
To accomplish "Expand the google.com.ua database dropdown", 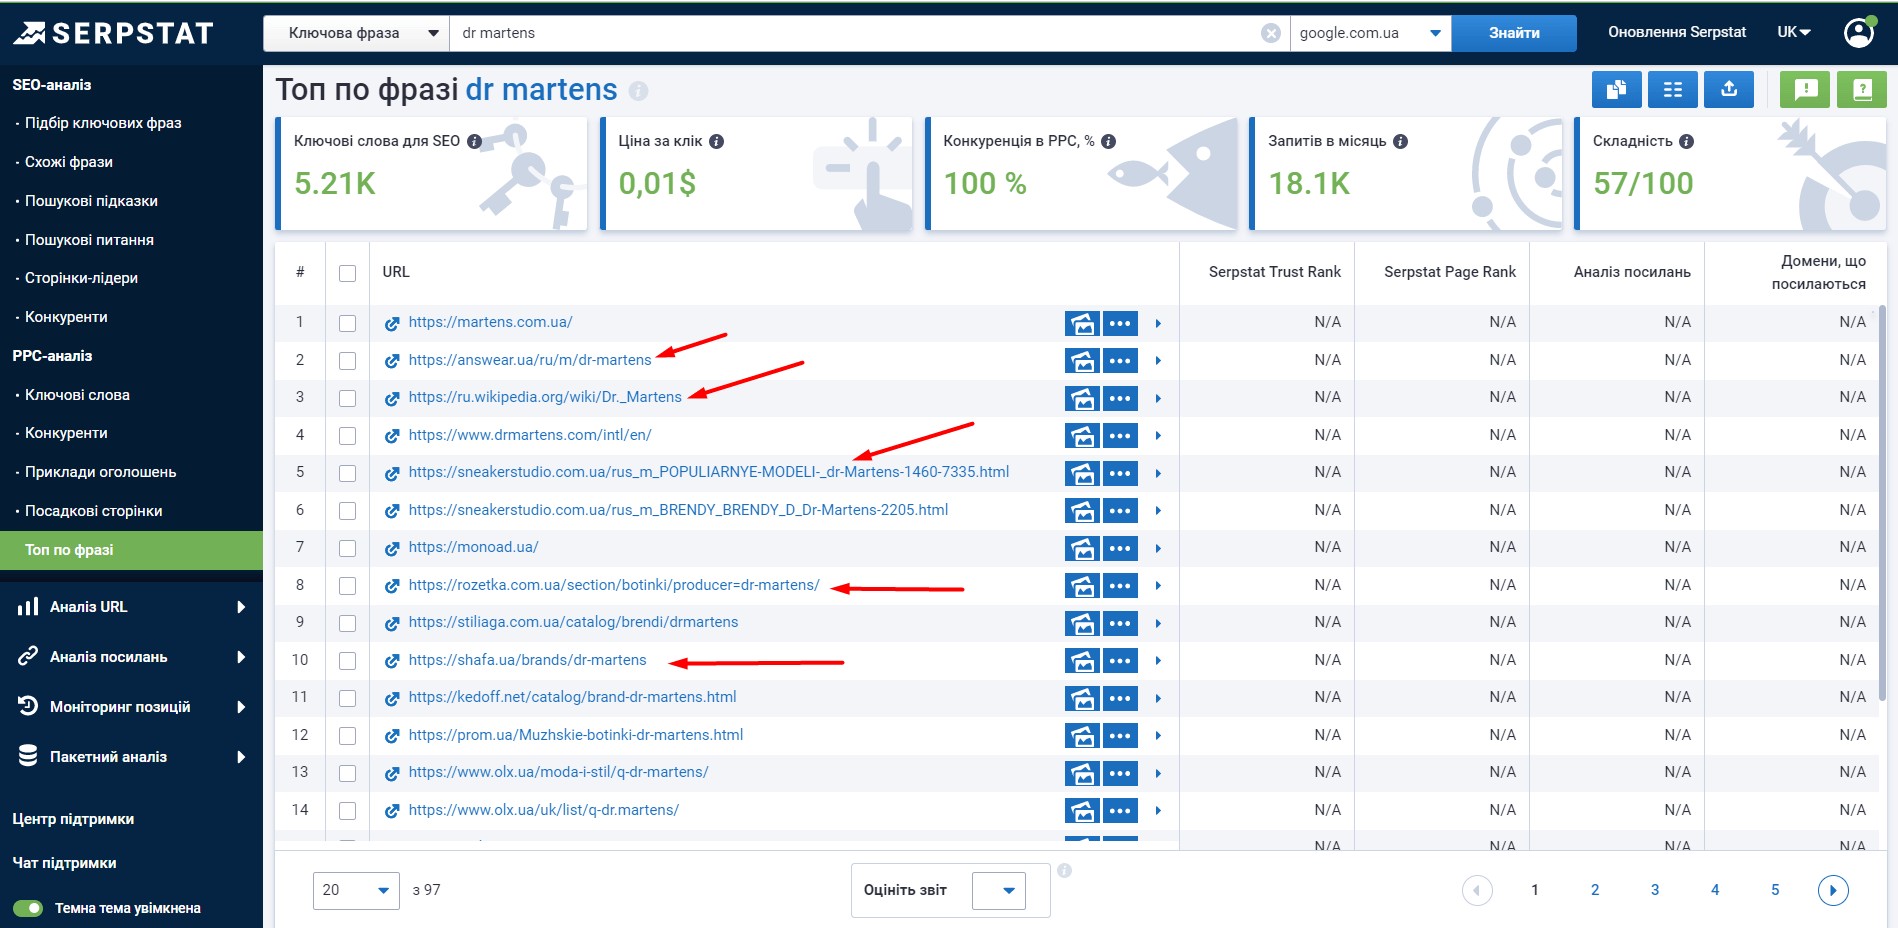I will pos(1370,33).
